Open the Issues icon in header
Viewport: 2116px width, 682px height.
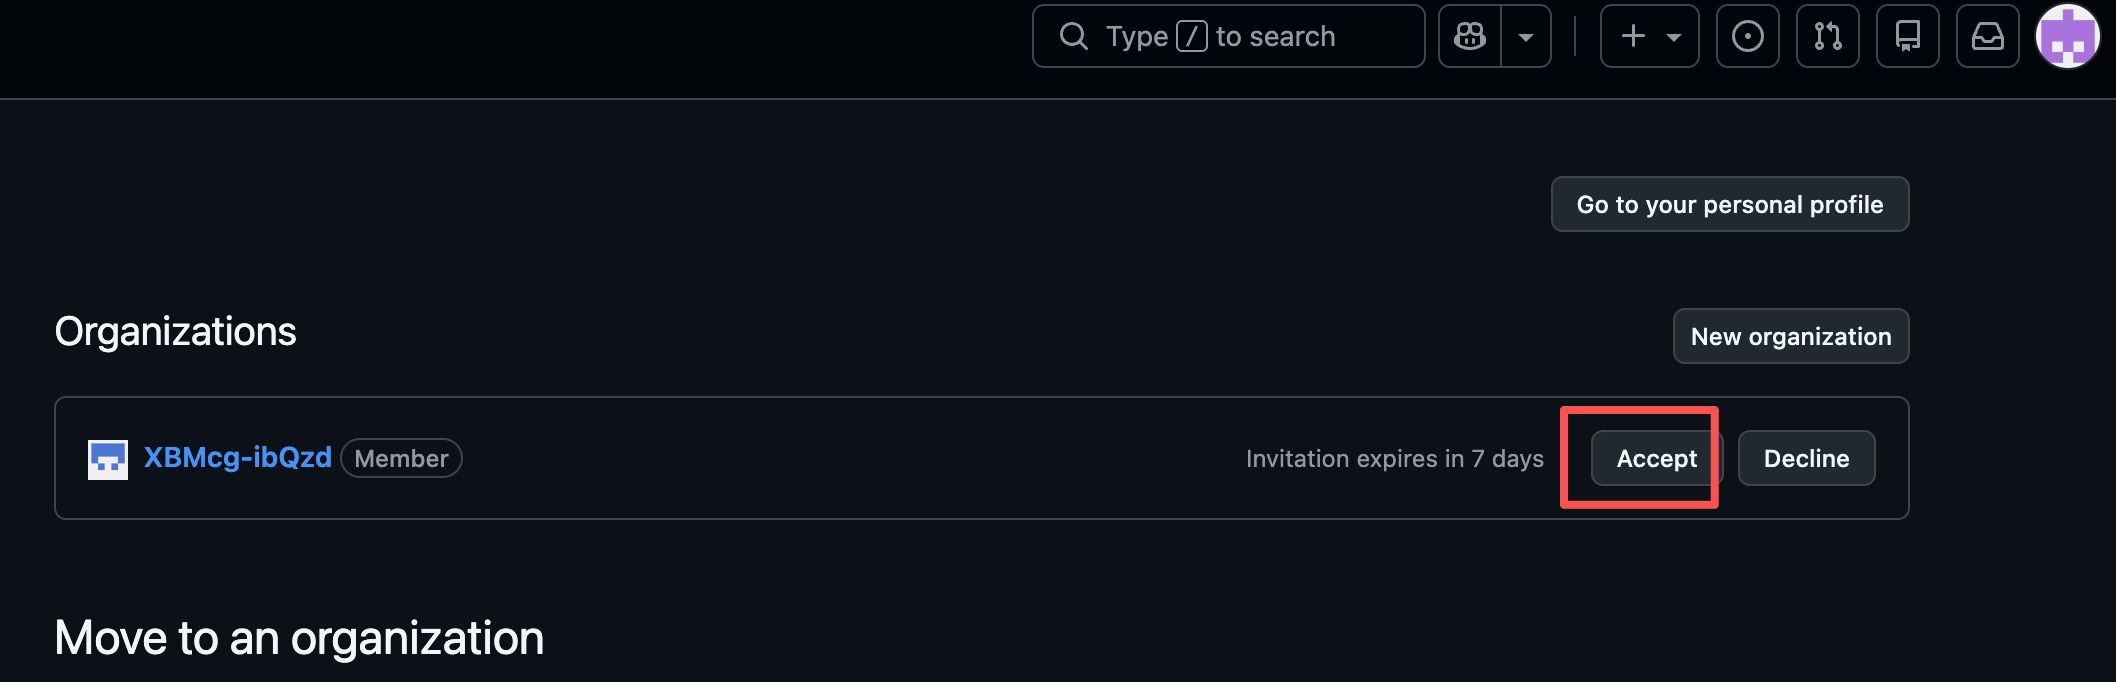pos(1747,37)
